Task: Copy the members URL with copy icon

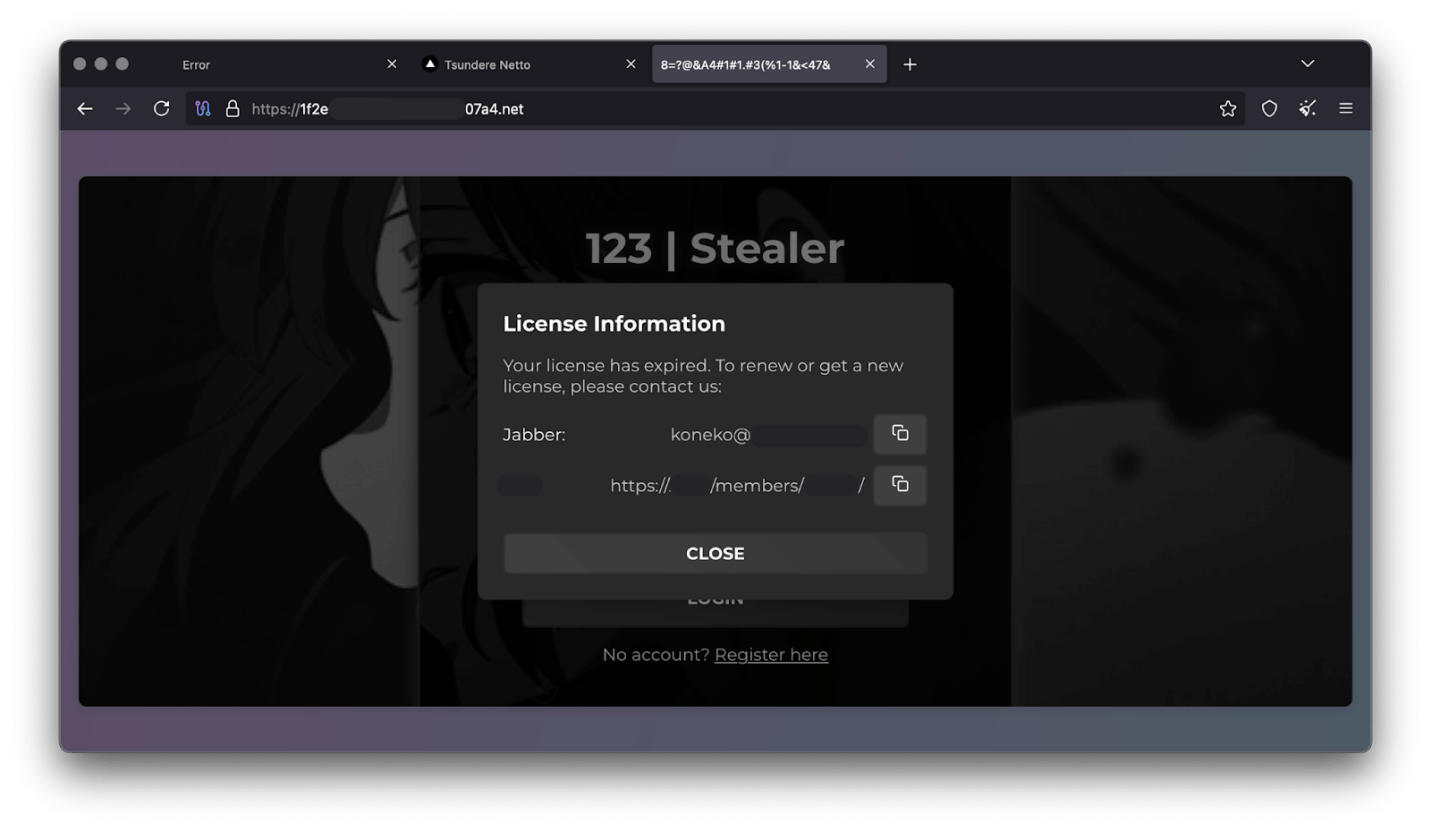Action: point(899,485)
